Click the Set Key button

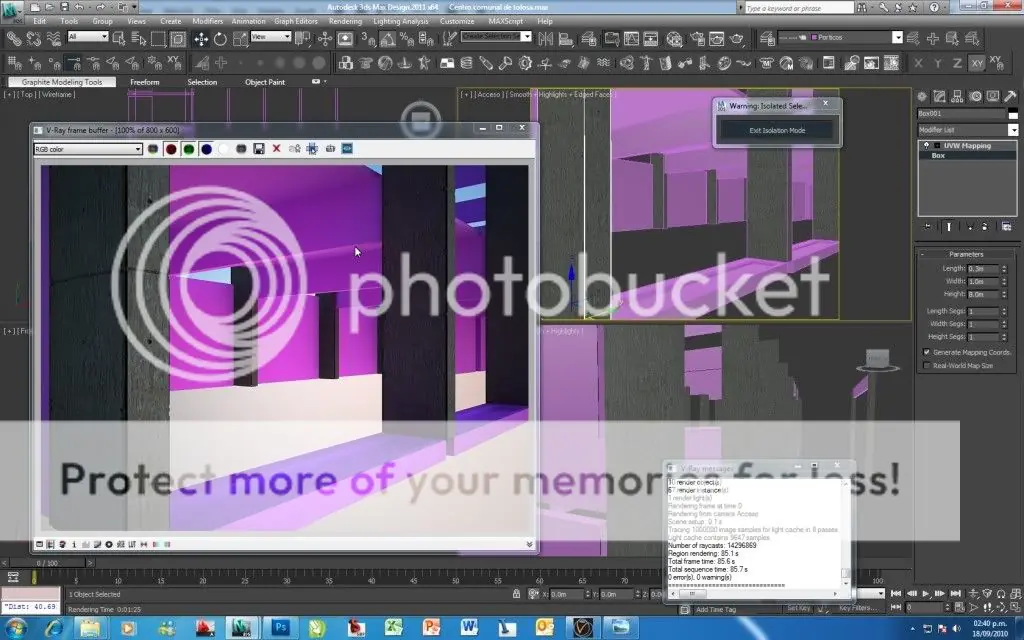pyautogui.click(x=798, y=608)
